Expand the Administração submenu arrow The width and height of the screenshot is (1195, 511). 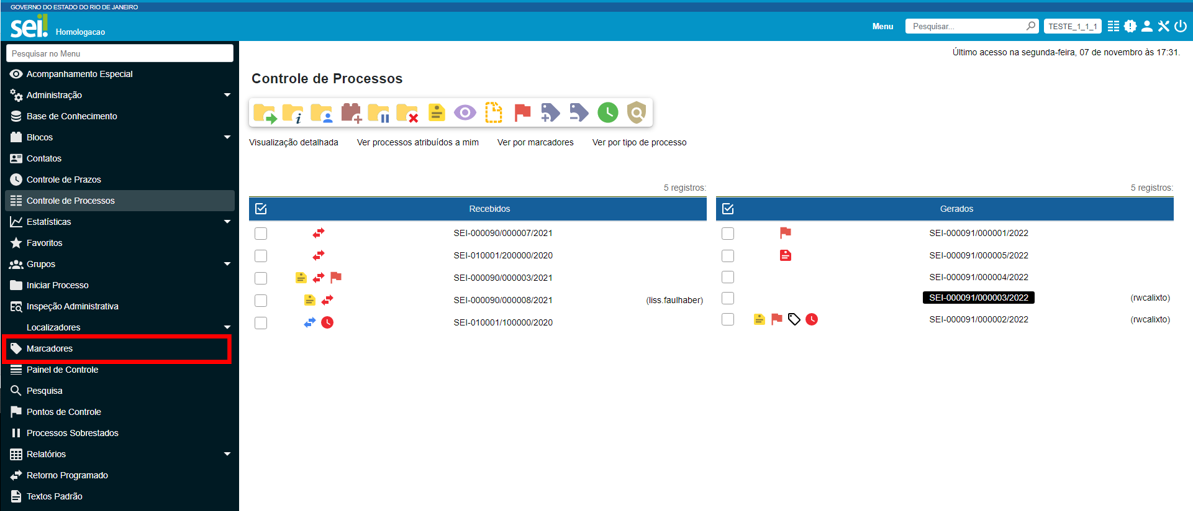(x=227, y=95)
